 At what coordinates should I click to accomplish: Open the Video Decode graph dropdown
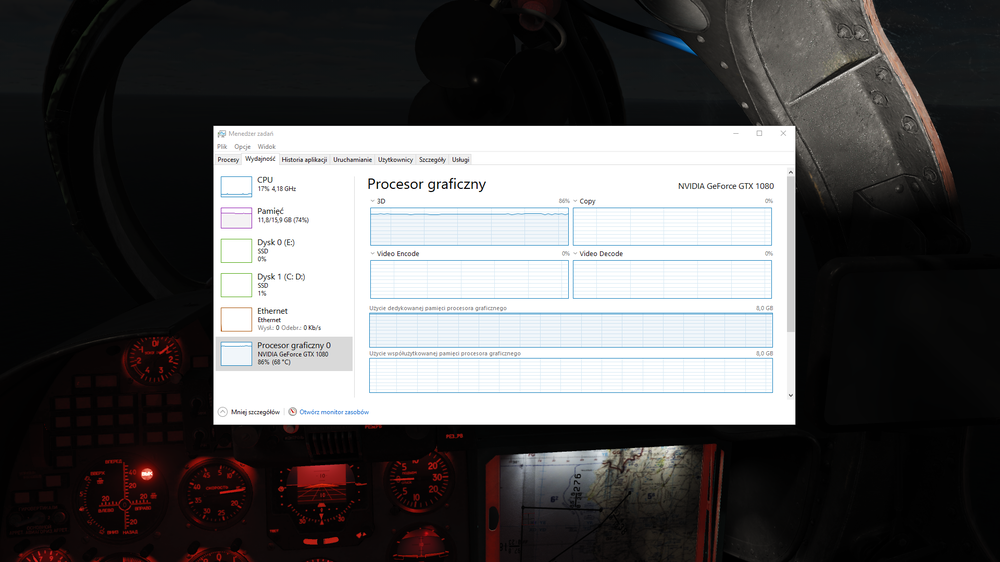click(x=575, y=254)
